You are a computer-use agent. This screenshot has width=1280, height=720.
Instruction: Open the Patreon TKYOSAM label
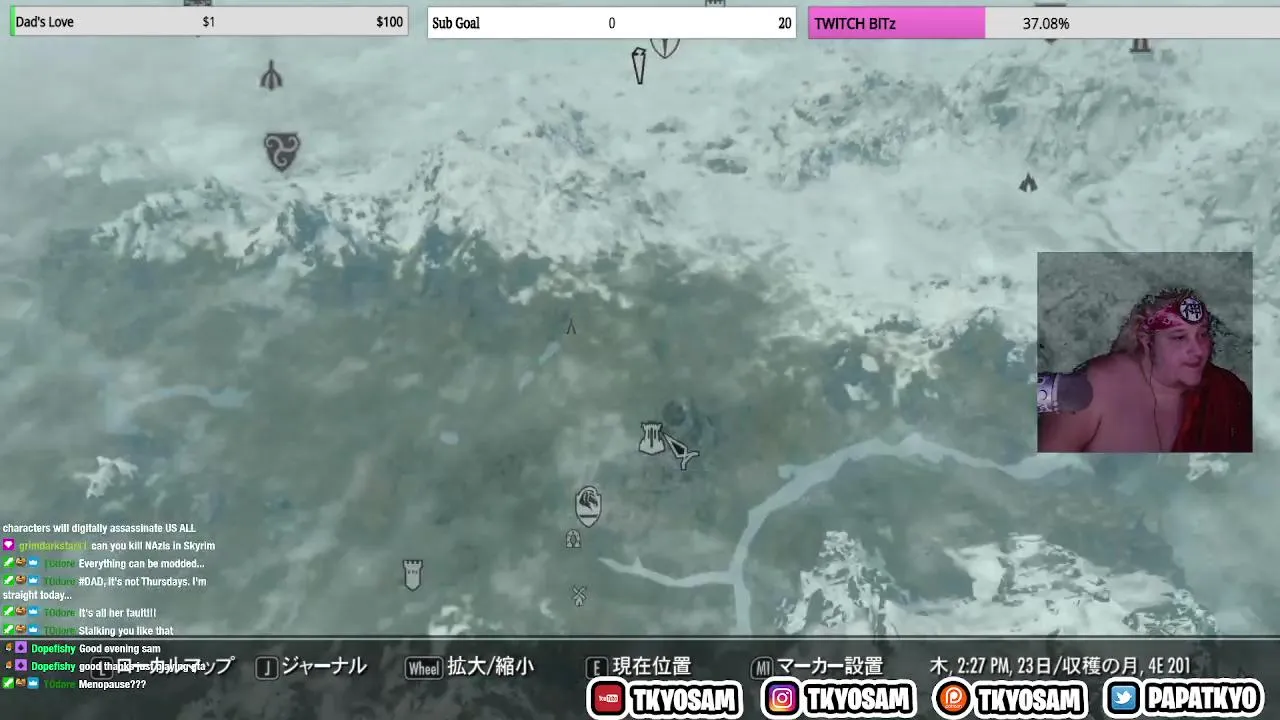(1029, 699)
